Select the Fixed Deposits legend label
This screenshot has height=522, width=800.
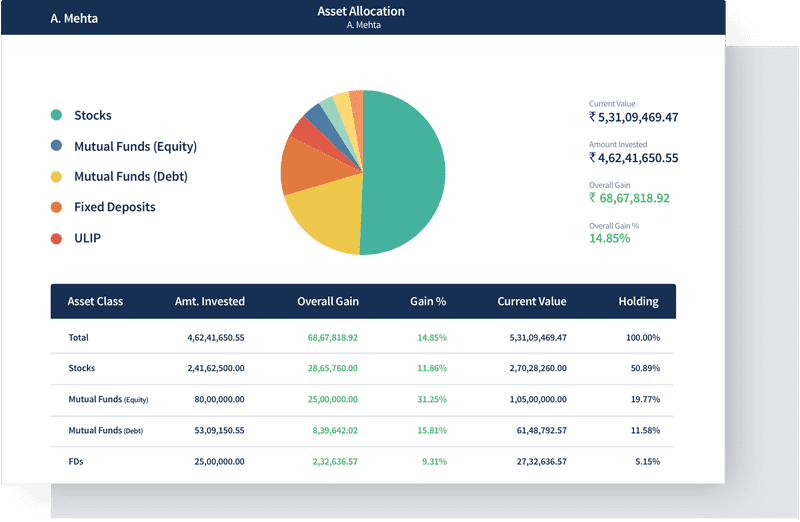point(115,207)
